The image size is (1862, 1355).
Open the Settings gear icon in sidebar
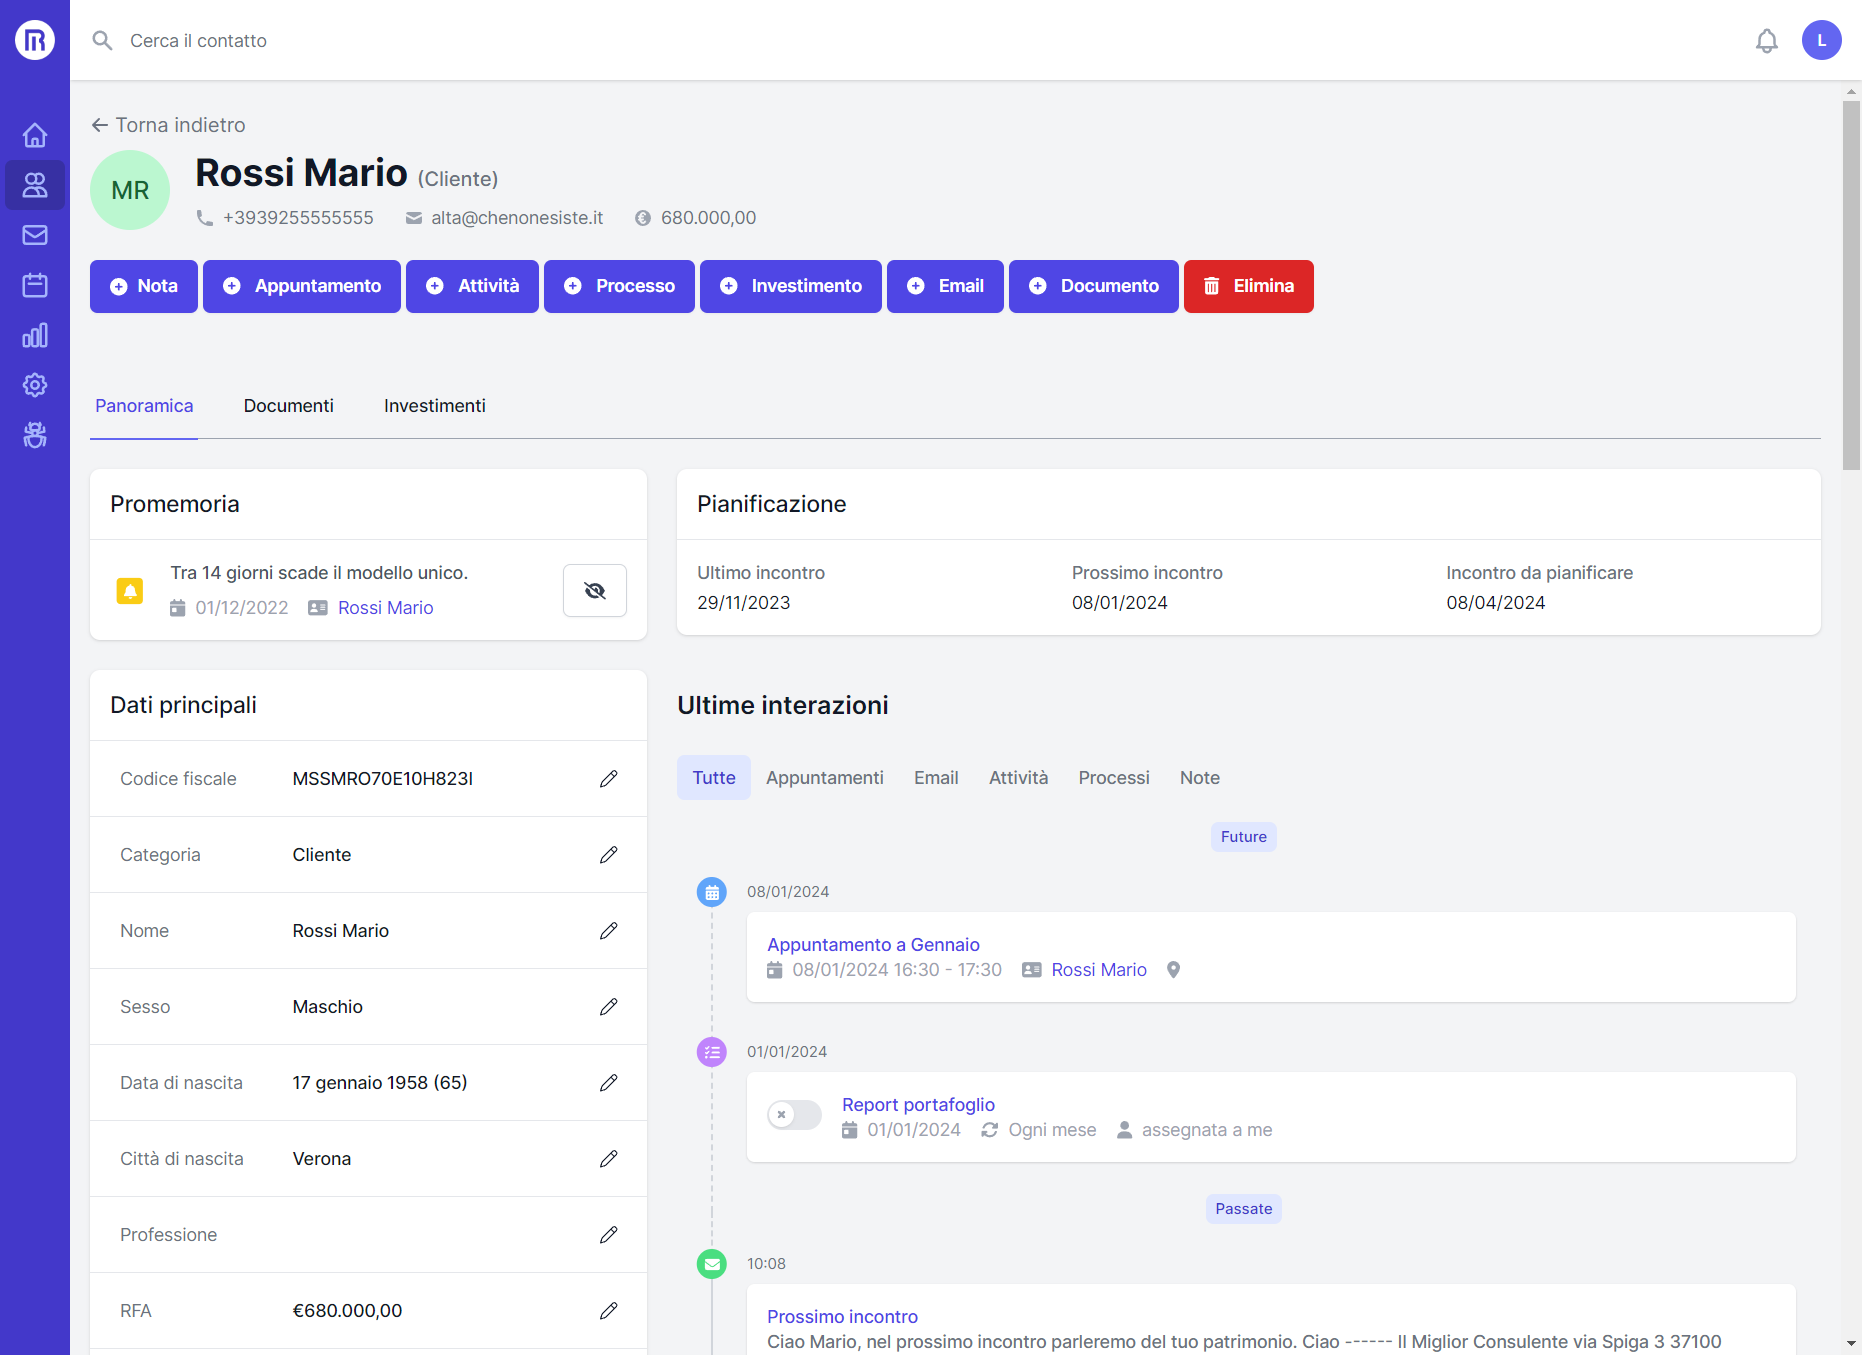pyautogui.click(x=35, y=385)
